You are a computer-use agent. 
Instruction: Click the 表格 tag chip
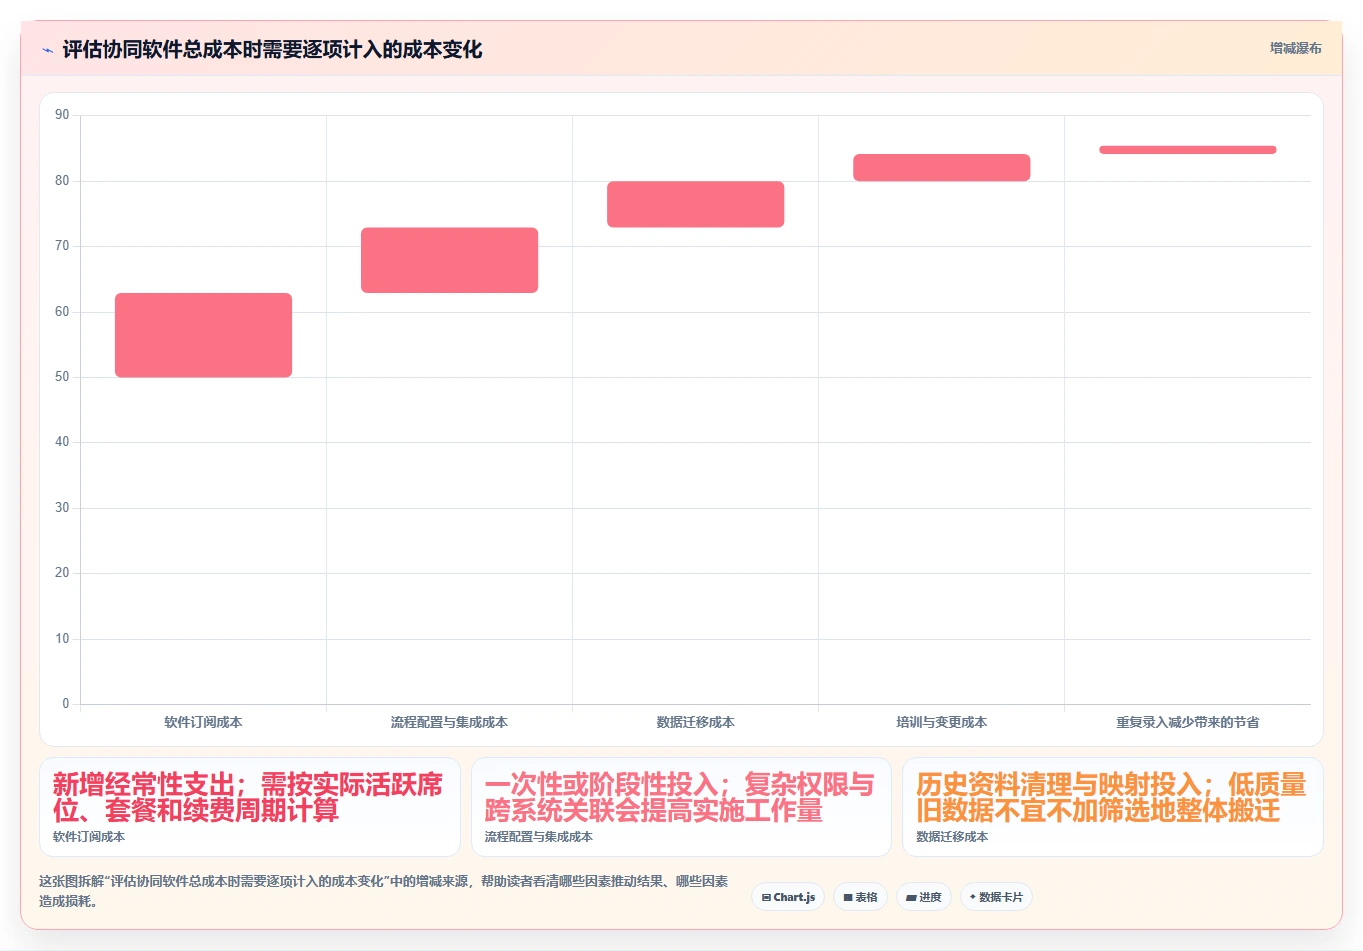(860, 897)
